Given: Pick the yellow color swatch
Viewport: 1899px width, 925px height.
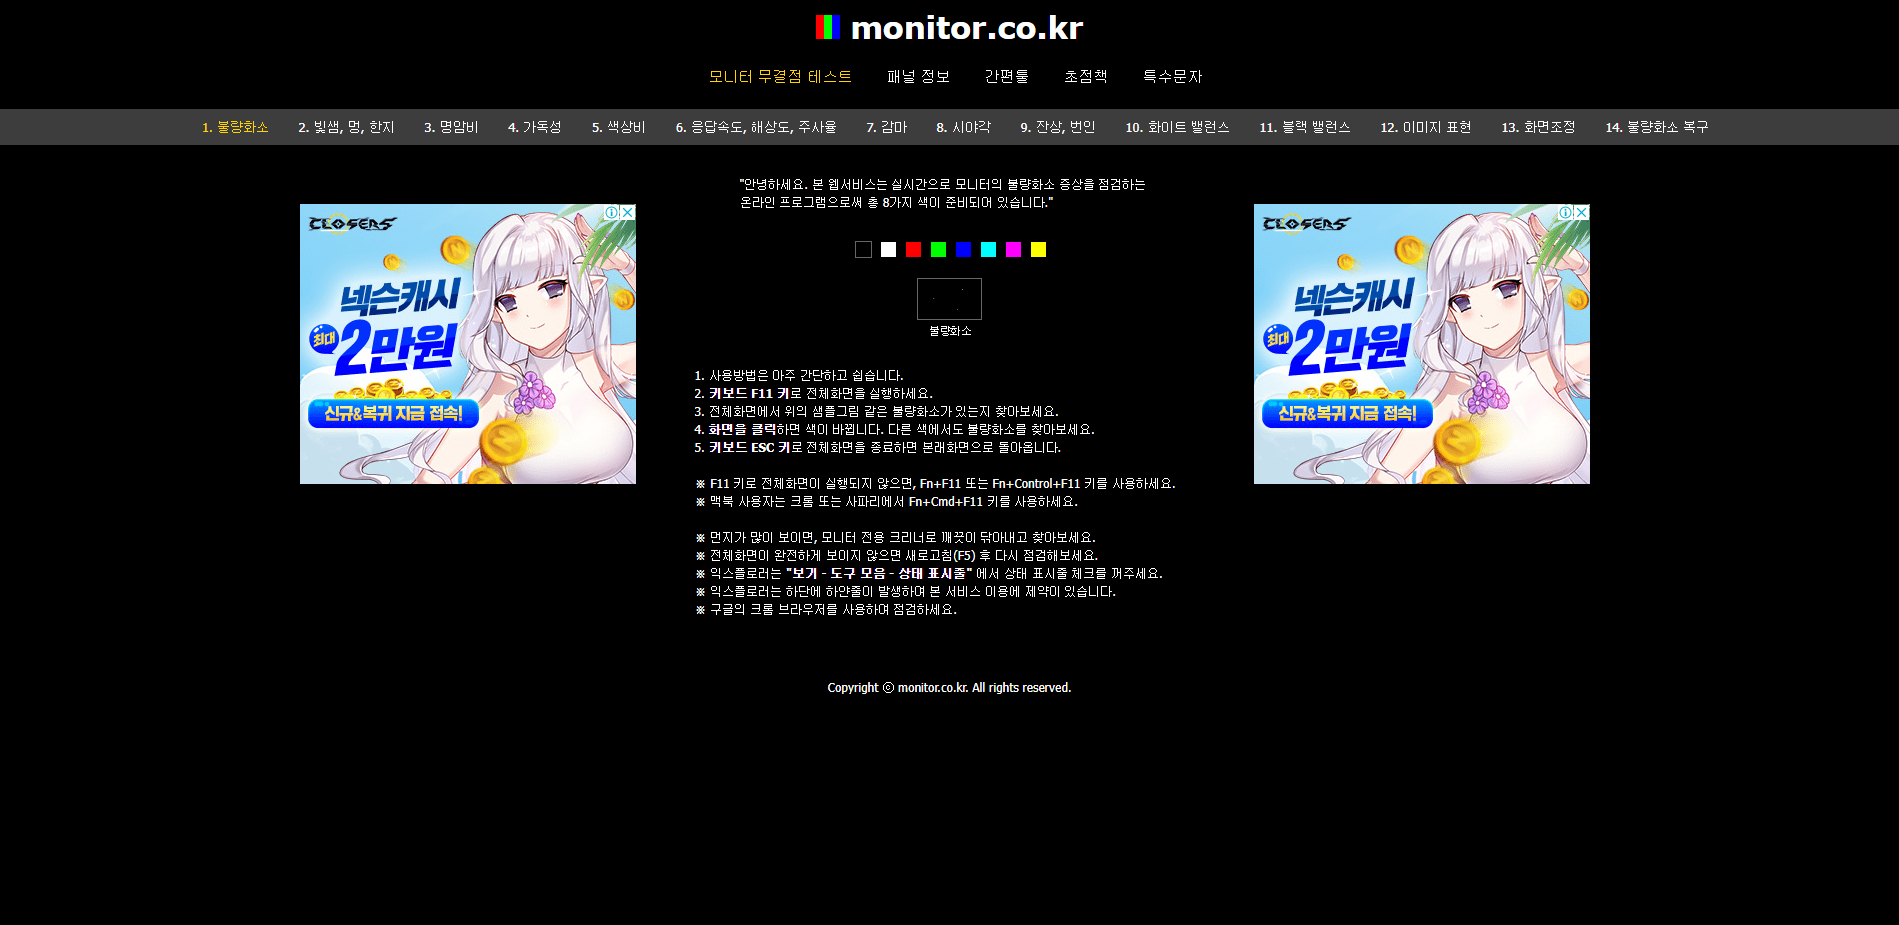Looking at the screenshot, I should [x=1038, y=249].
